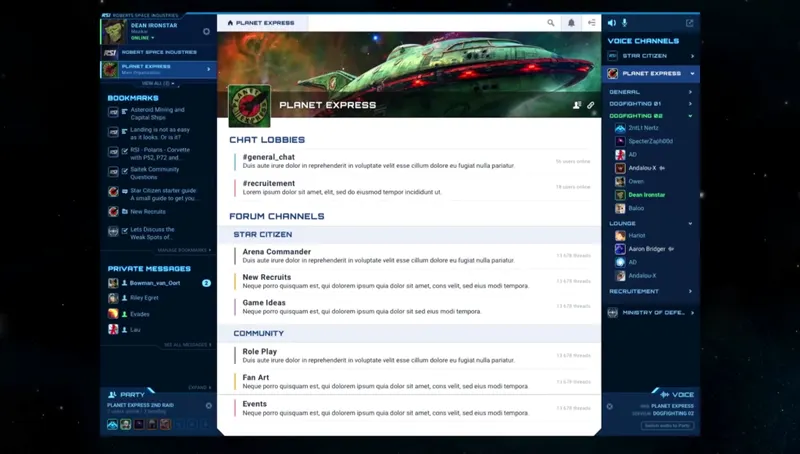The height and width of the screenshot is (454, 800).
Task: Open the Arena Commander forum channel
Action: pyautogui.click(x=276, y=252)
